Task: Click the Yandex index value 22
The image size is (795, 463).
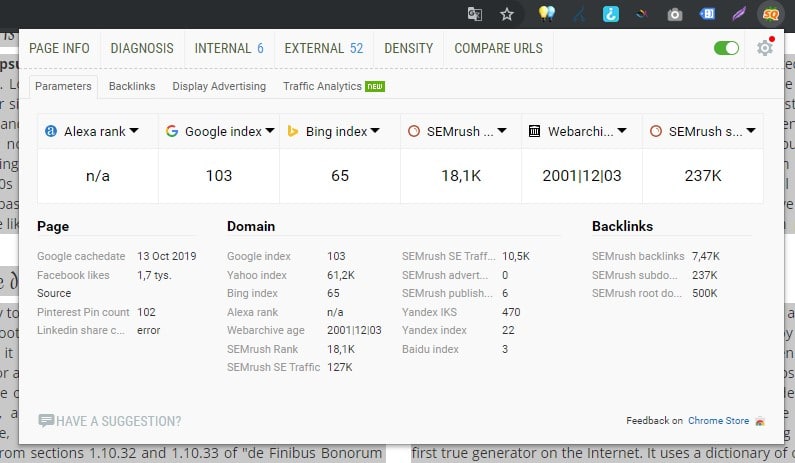Action: click(x=508, y=330)
